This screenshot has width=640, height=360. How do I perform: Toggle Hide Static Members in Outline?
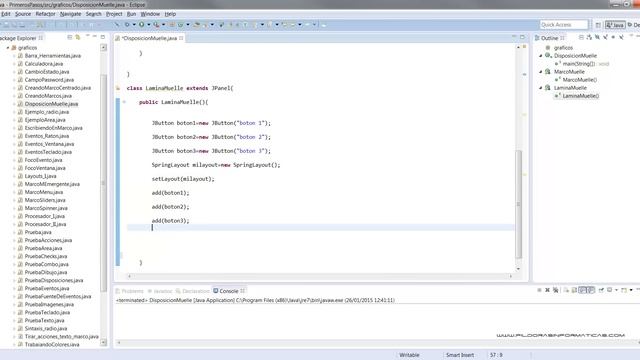coord(605,37)
